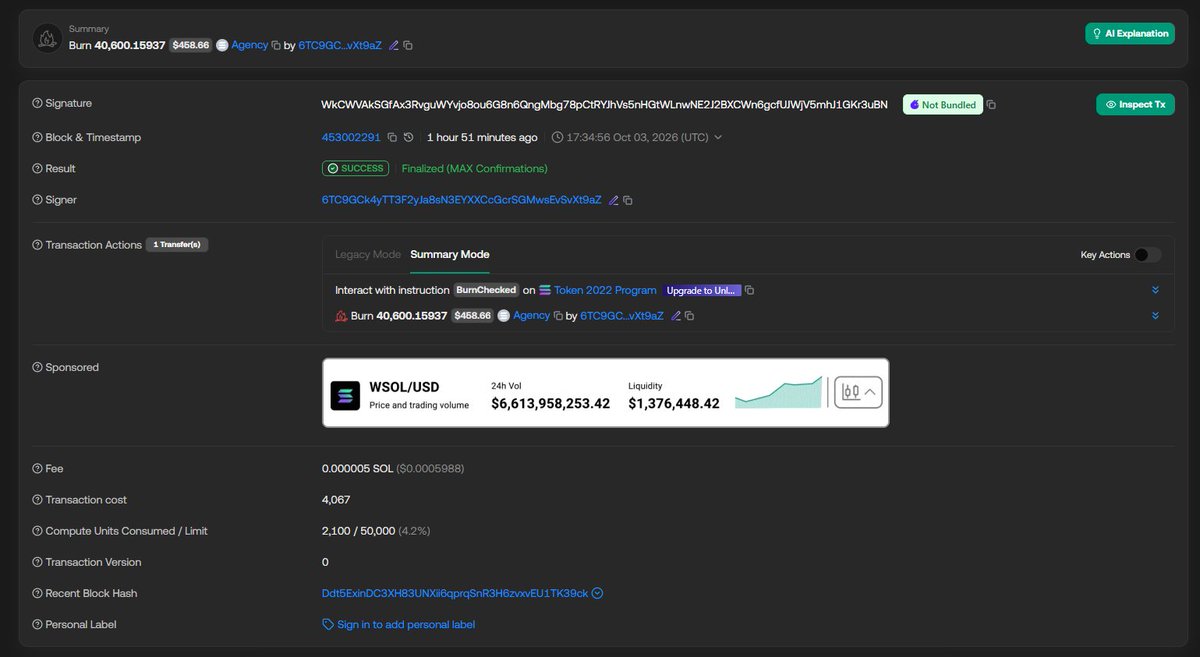Viewport: 1200px width, 657px height.
Task: Click the 24h Vol value $6,613,958,253.42
Action: (550, 404)
